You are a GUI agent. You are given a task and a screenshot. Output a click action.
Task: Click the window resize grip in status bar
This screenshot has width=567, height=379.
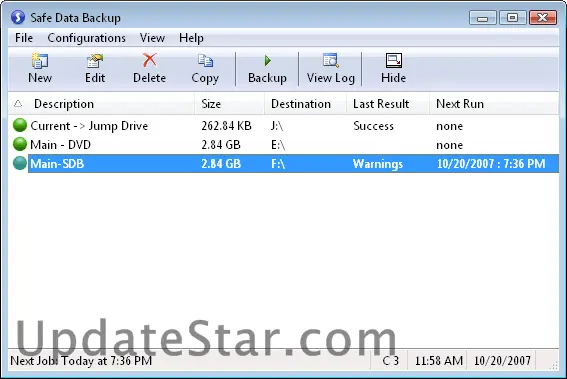click(553, 365)
